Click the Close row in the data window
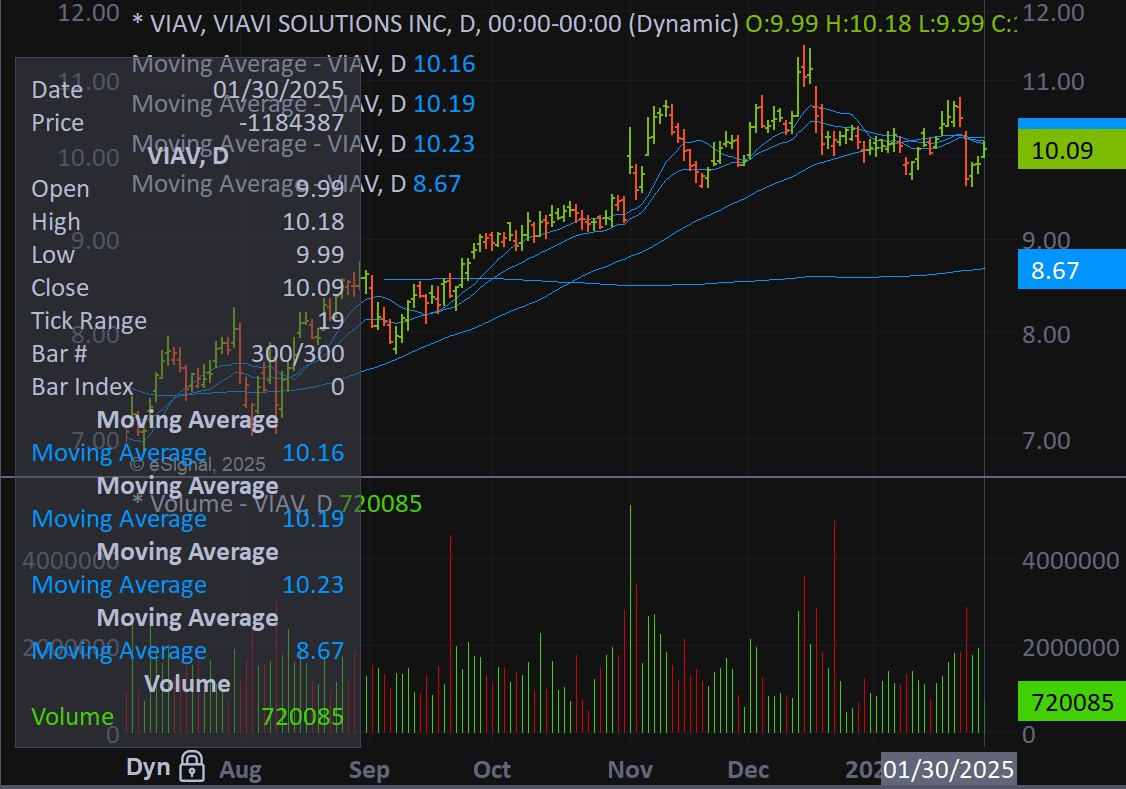This screenshot has height=789, width=1126. [x=187, y=288]
